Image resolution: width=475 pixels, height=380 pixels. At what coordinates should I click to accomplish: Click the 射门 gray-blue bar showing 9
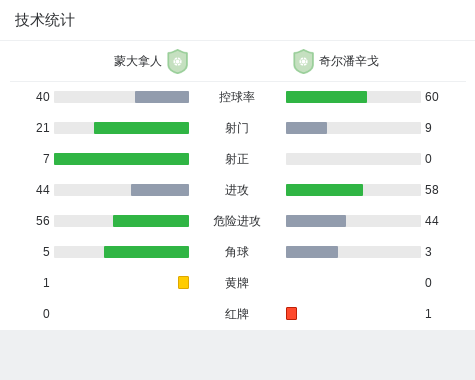[306, 128]
